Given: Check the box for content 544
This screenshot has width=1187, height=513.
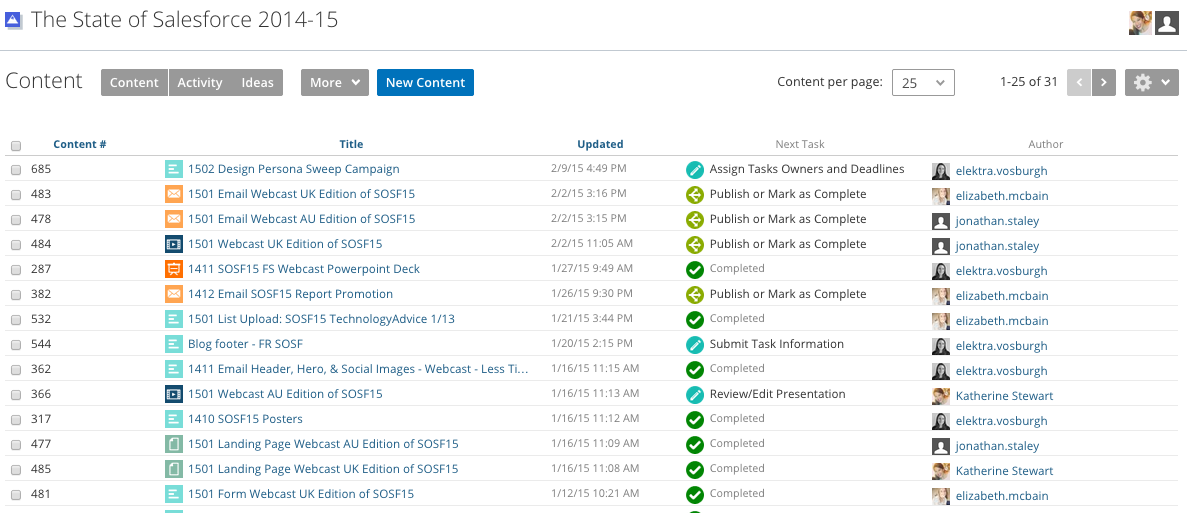Looking at the screenshot, I should coord(16,346).
